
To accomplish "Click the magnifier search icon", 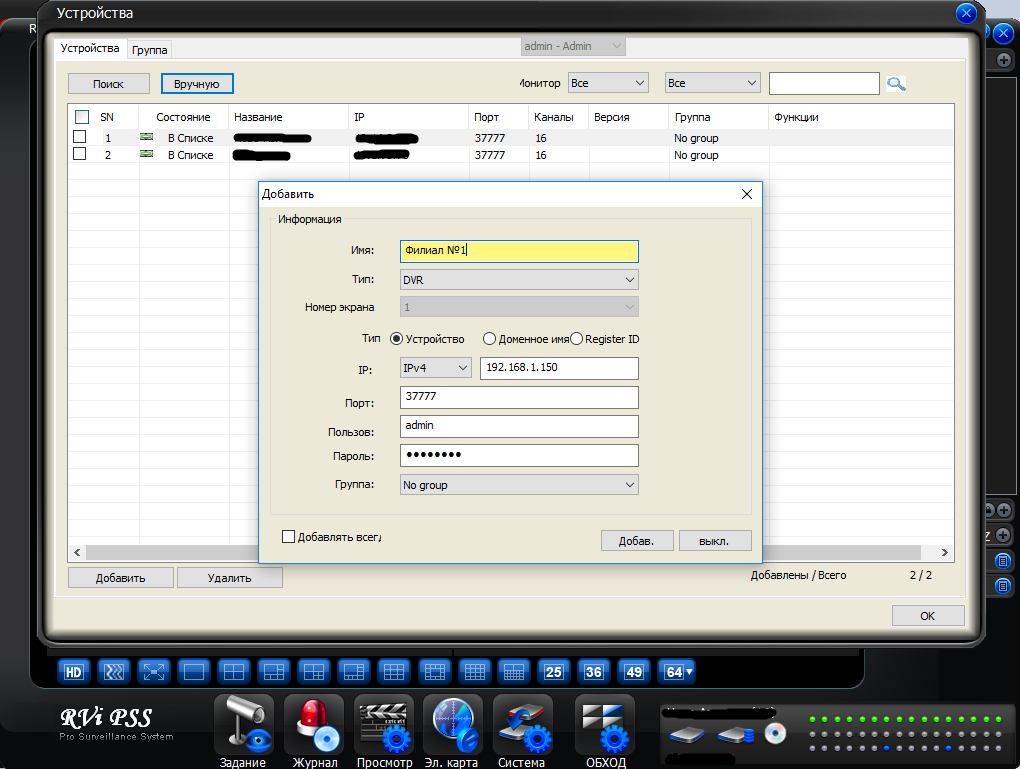I will click(x=896, y=84).
